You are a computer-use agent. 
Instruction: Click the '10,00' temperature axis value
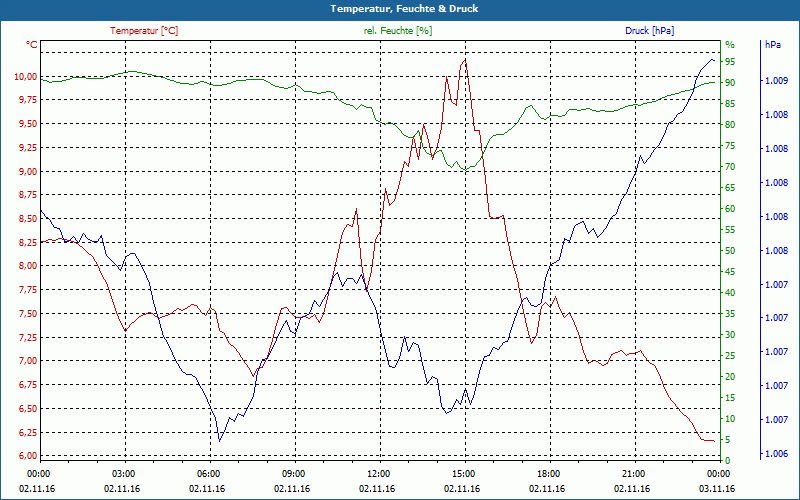tap(26, 77)
